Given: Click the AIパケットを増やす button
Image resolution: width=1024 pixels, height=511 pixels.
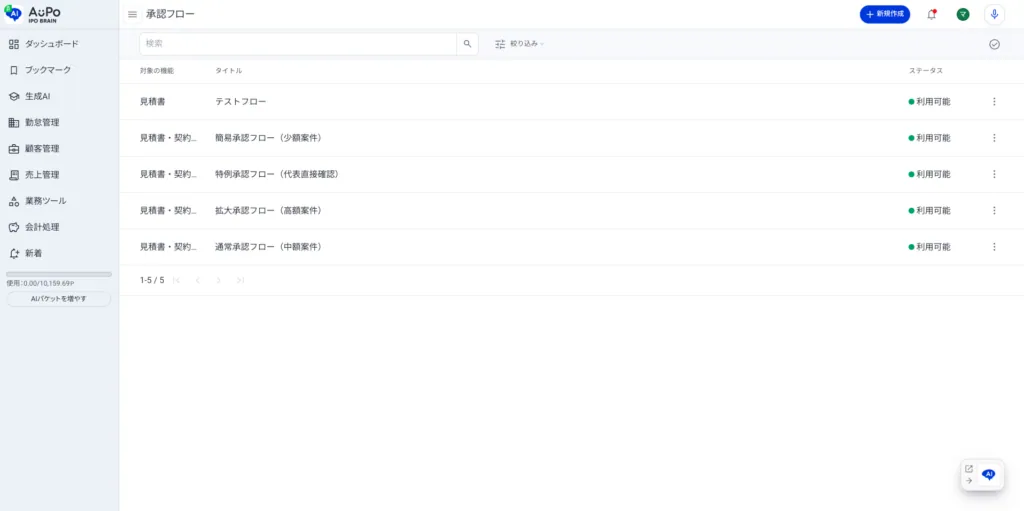Looking at the screenshot, I should click(59, 299).
